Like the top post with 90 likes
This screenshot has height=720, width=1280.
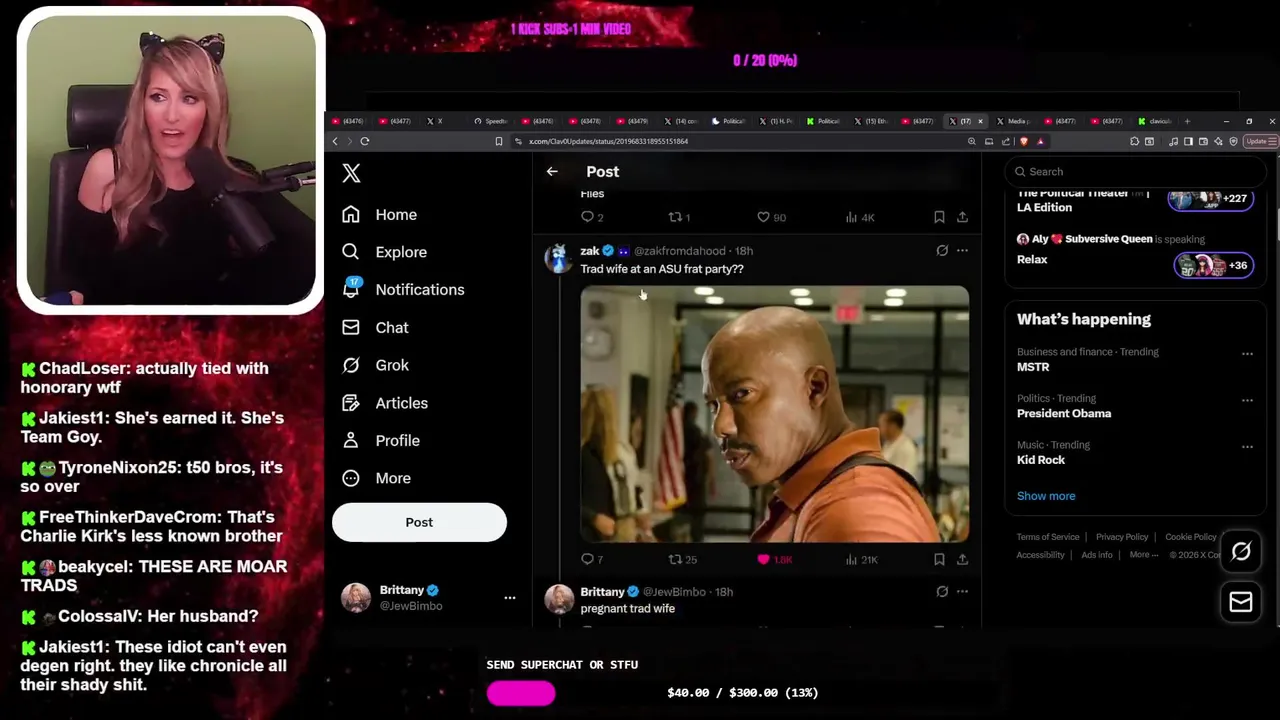pyautogui.click(x=771, y=217)
